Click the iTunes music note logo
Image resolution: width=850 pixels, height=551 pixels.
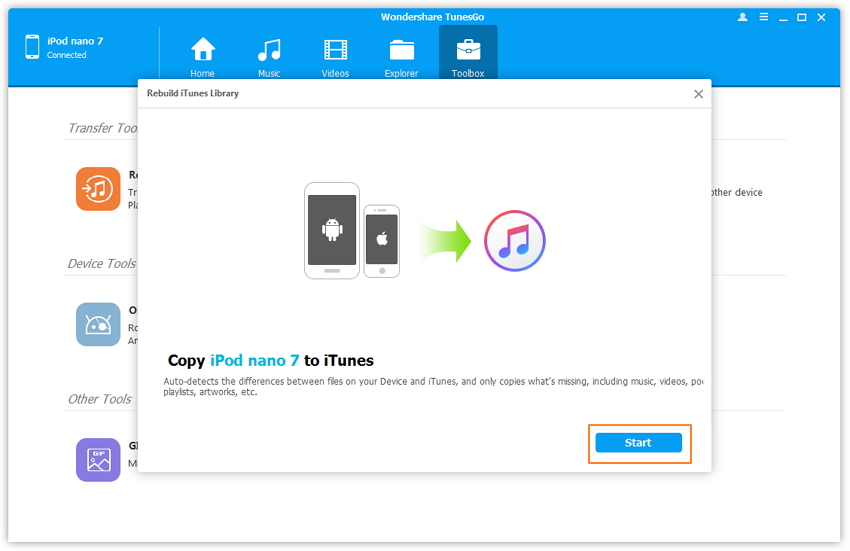click(515, 241)
